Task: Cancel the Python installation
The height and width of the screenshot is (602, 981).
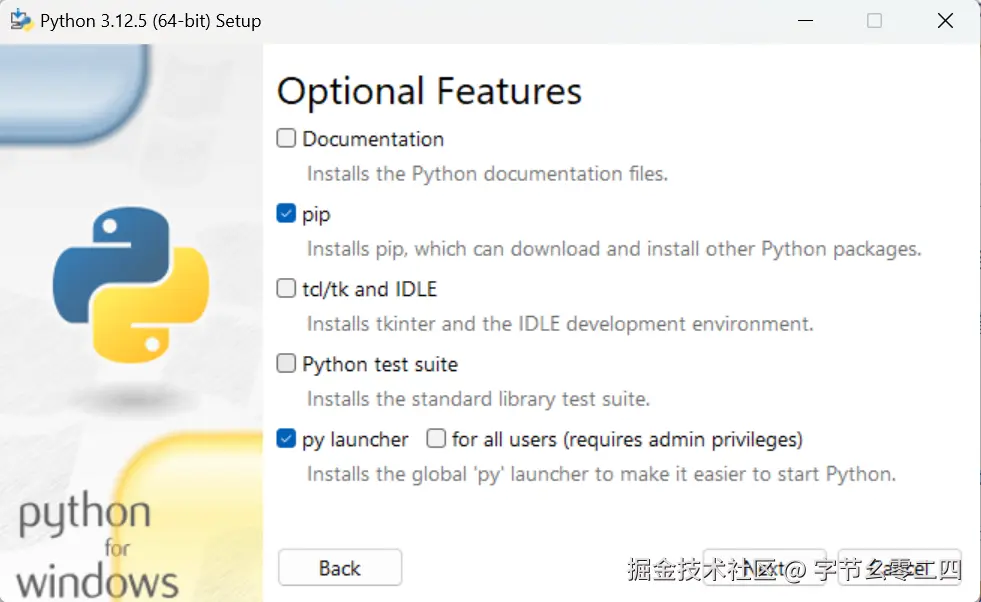Action: 900,568
